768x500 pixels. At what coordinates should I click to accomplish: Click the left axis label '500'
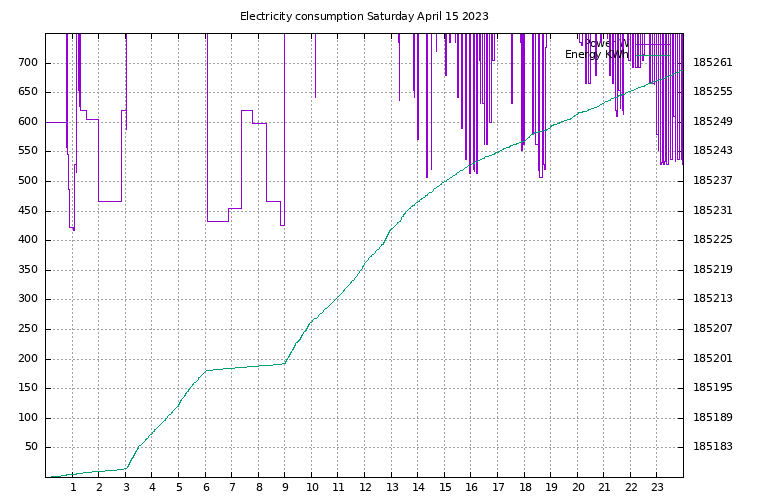(28, 180)
